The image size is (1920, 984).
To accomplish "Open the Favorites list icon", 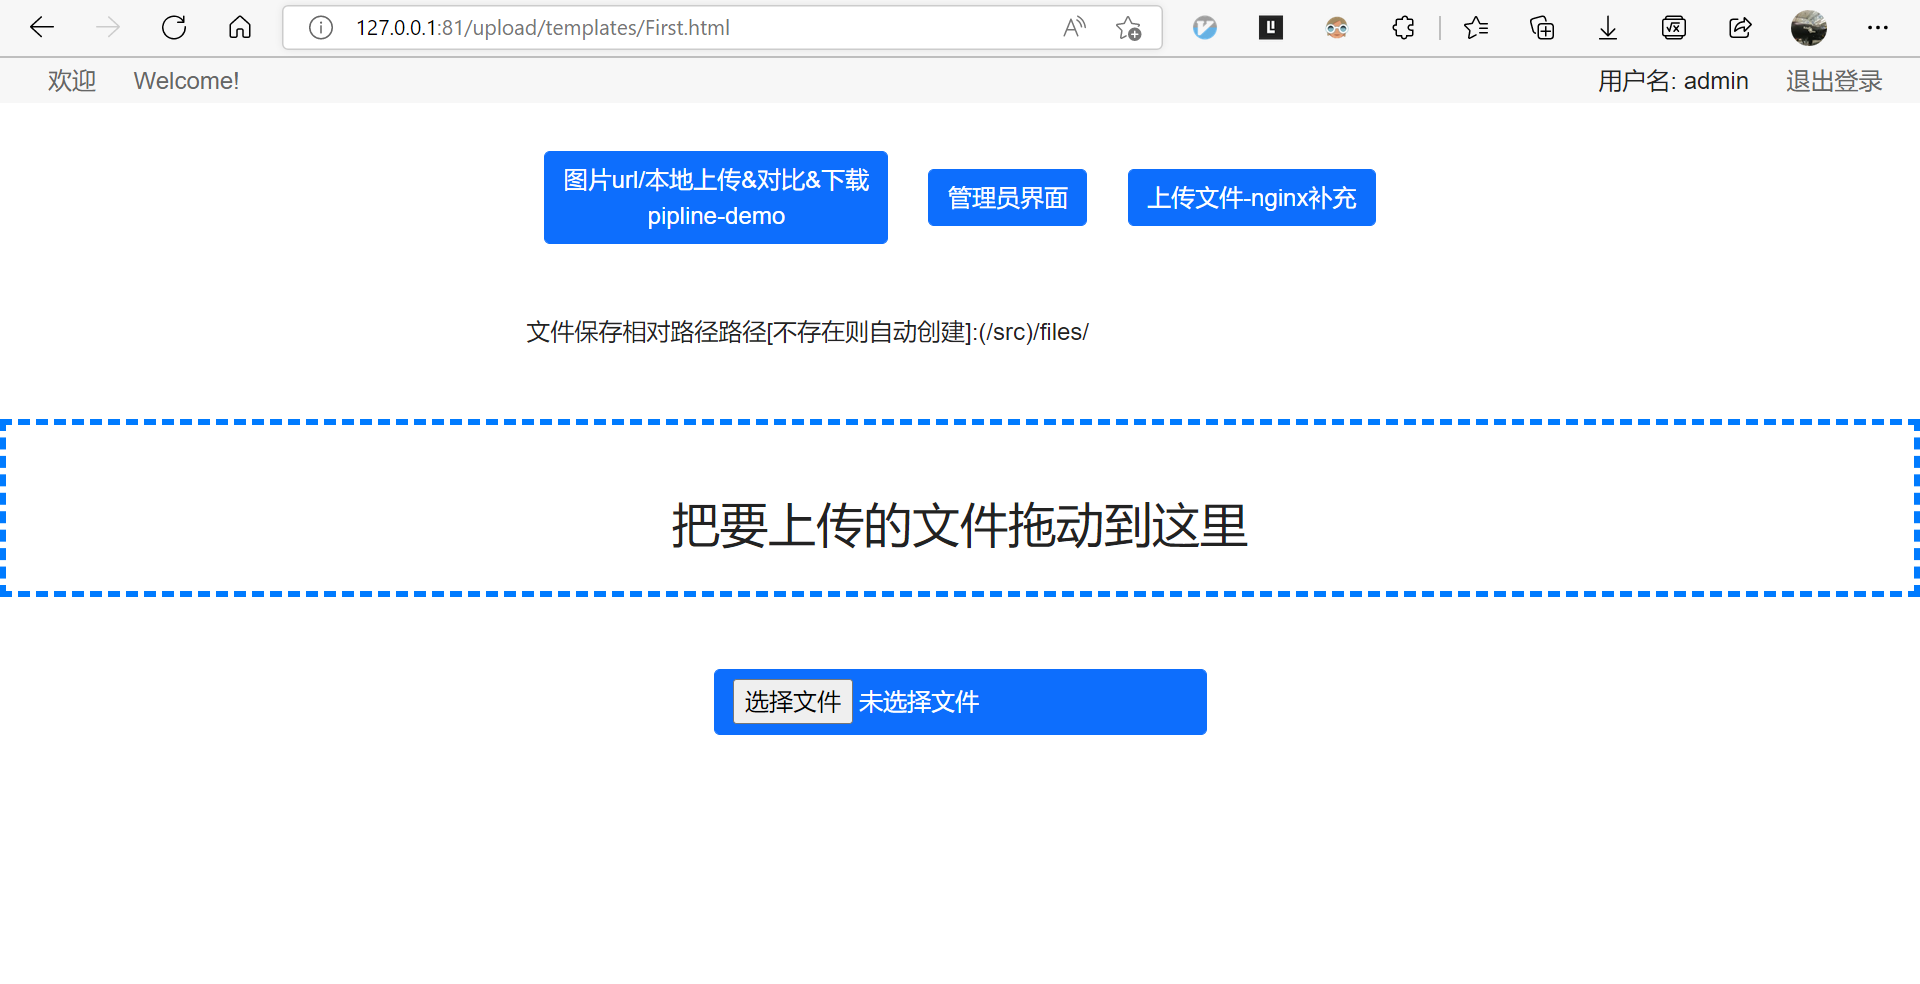I will 1476,28.
